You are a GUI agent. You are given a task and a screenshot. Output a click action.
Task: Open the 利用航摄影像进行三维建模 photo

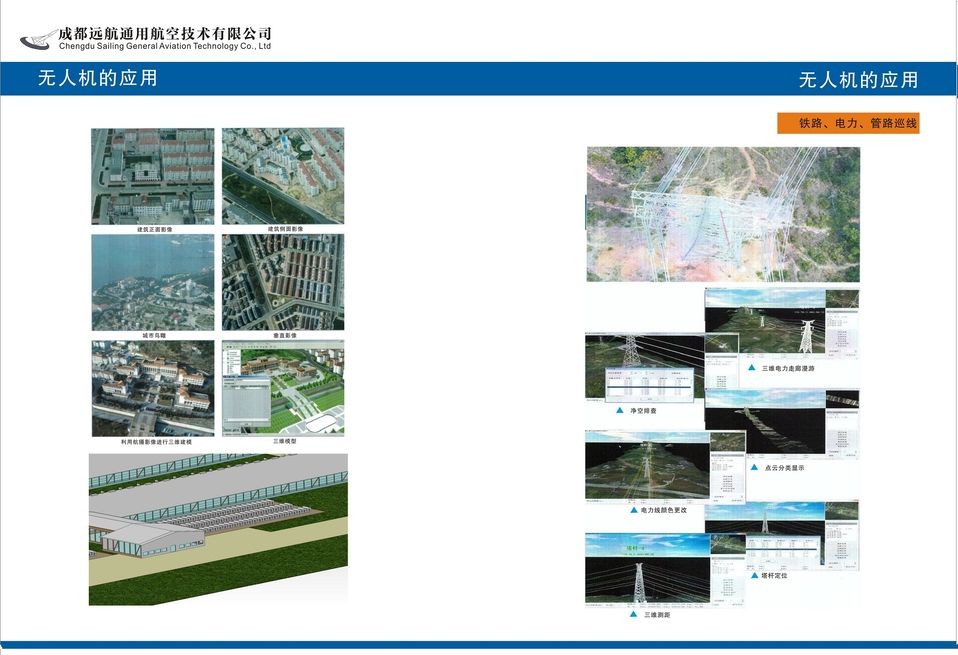[153, 389]
